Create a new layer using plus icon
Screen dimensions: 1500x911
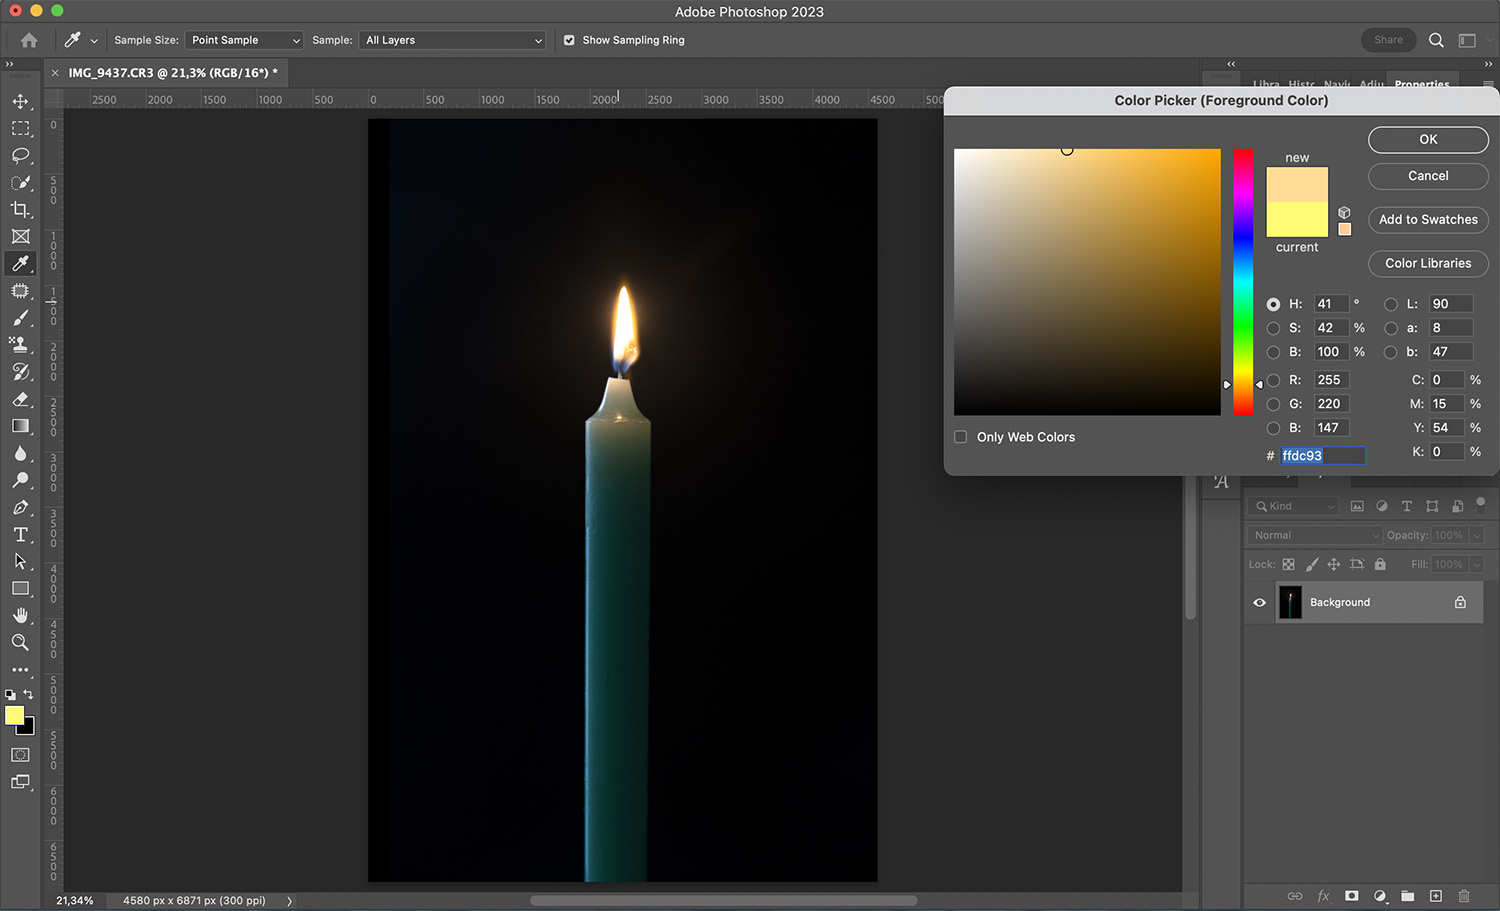pyautogui.click(x=1436, y=896)
